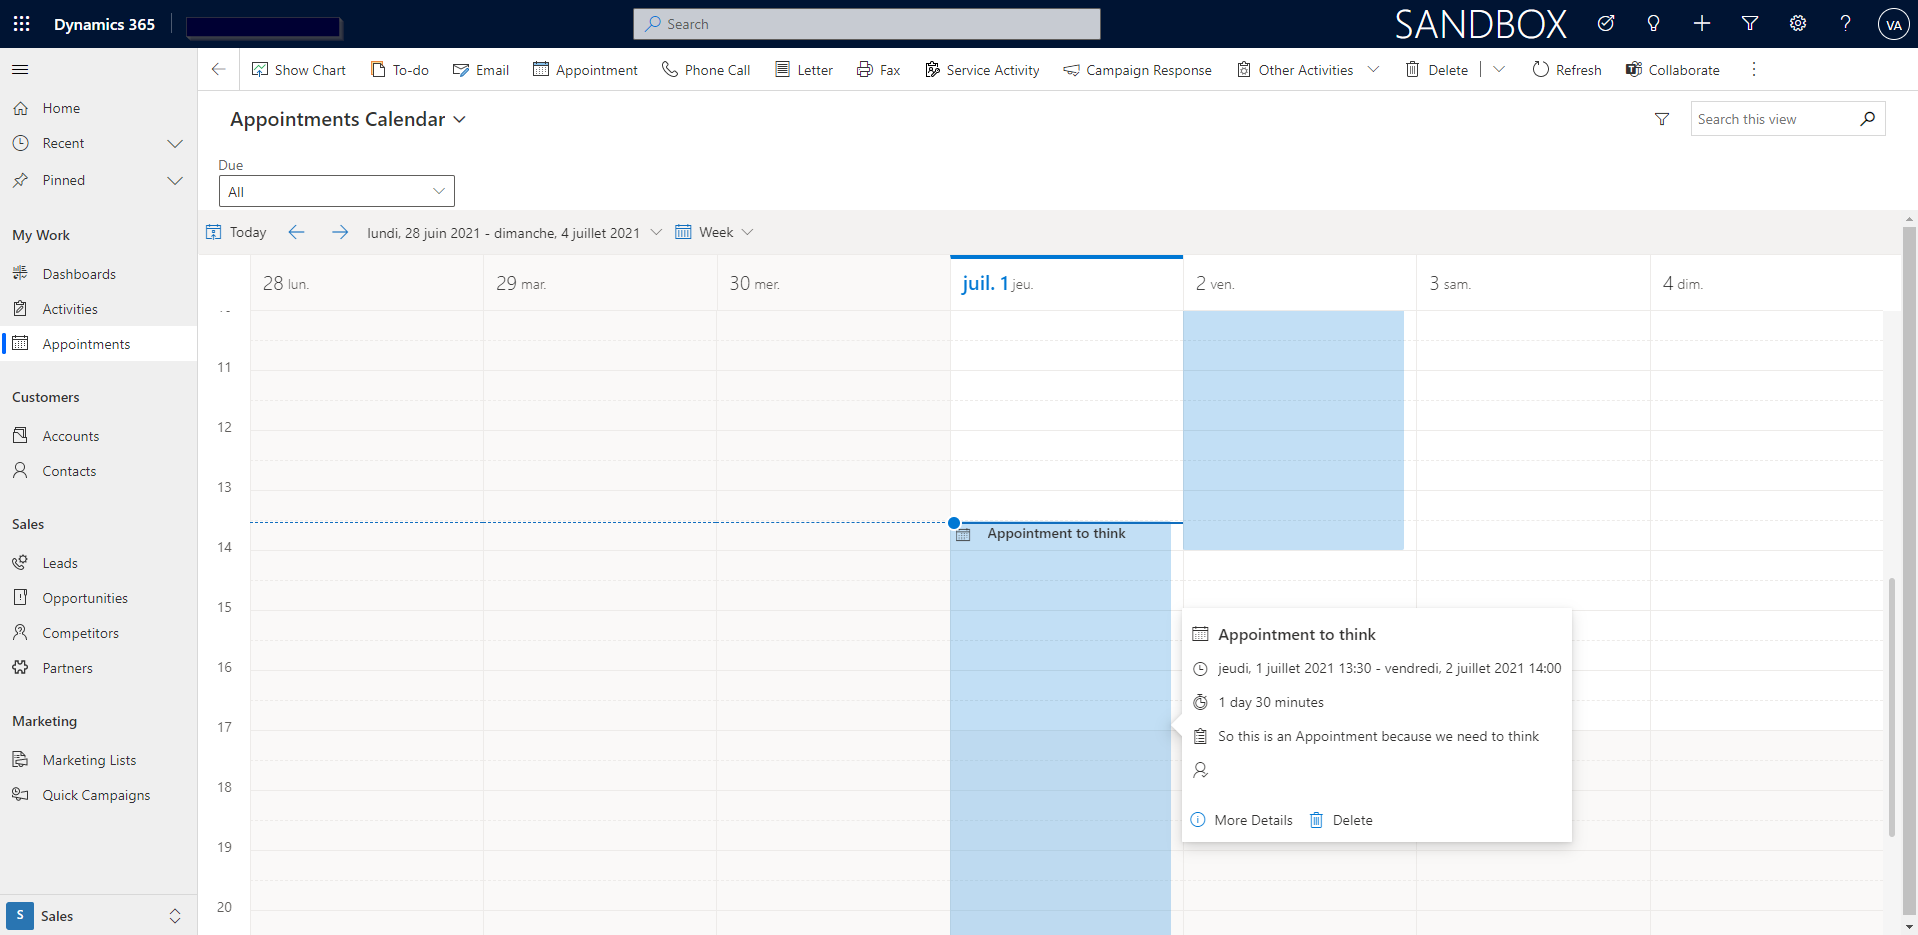Open the advanced find funnel icon

pos(1750,24)
